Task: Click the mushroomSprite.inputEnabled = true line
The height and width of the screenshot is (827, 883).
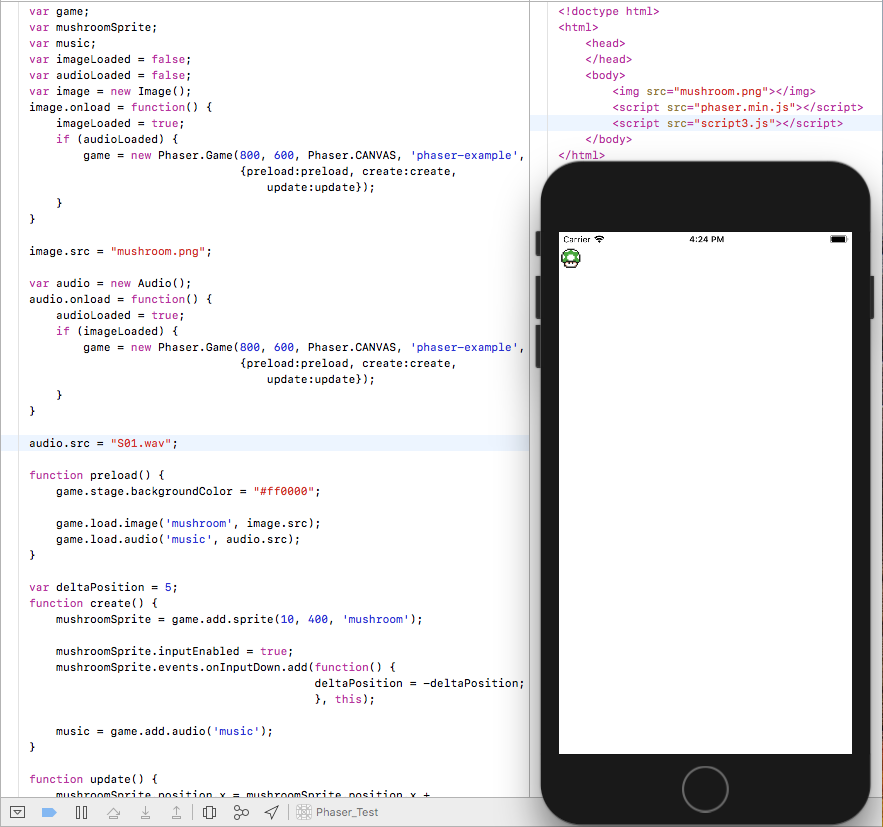Action: (x=175, y=651)
